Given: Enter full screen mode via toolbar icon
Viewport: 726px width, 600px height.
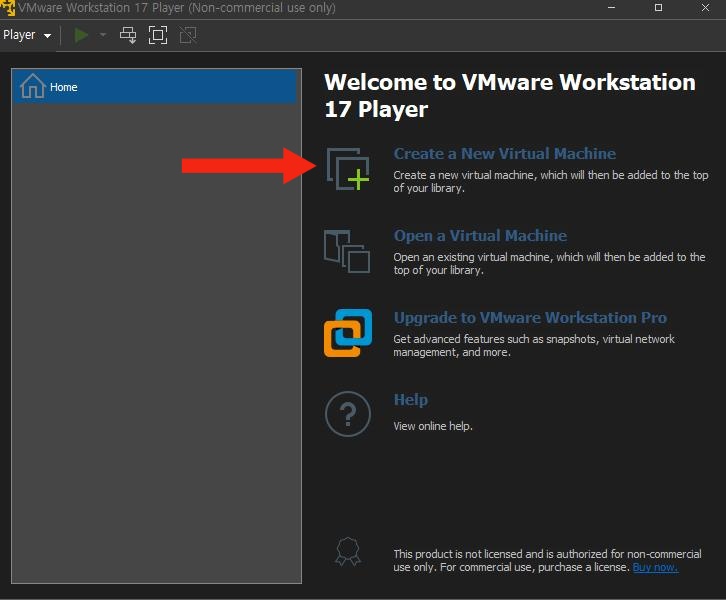Looking at the screenshot, I should coord(158,35).
